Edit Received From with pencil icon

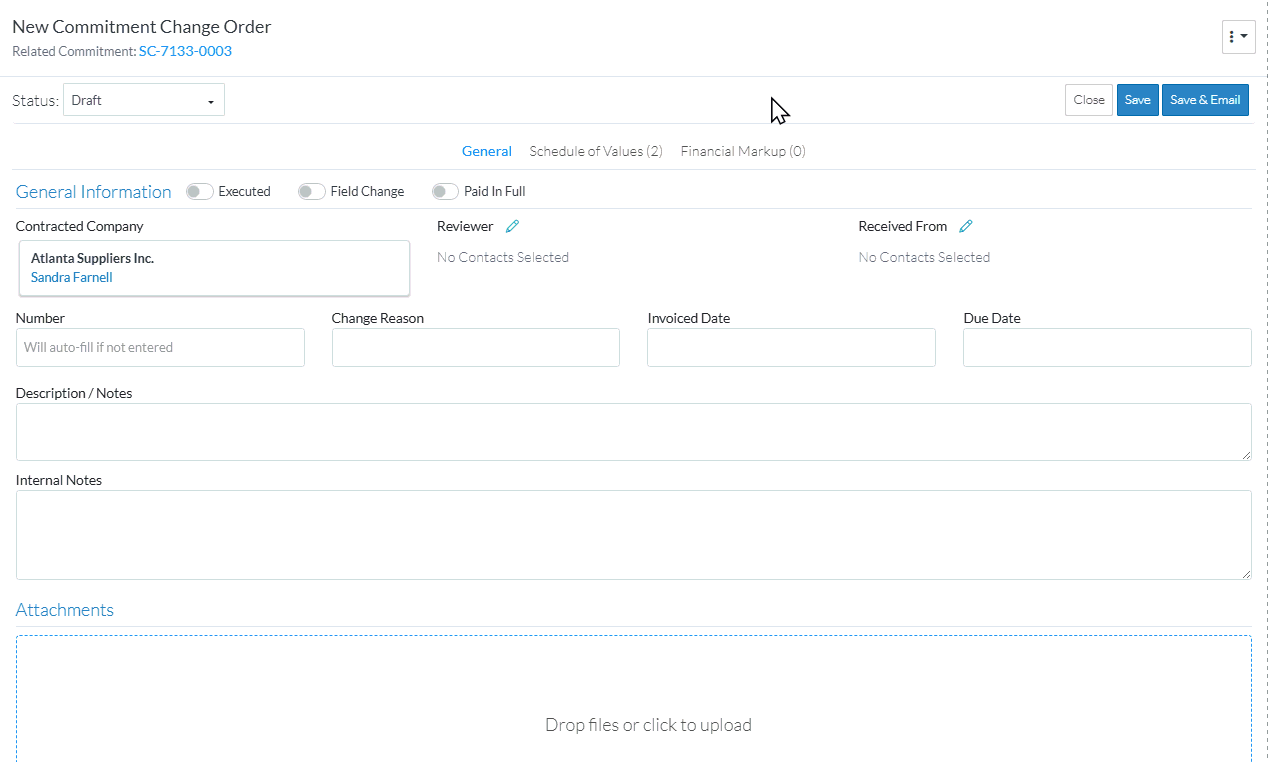[966, 226]
